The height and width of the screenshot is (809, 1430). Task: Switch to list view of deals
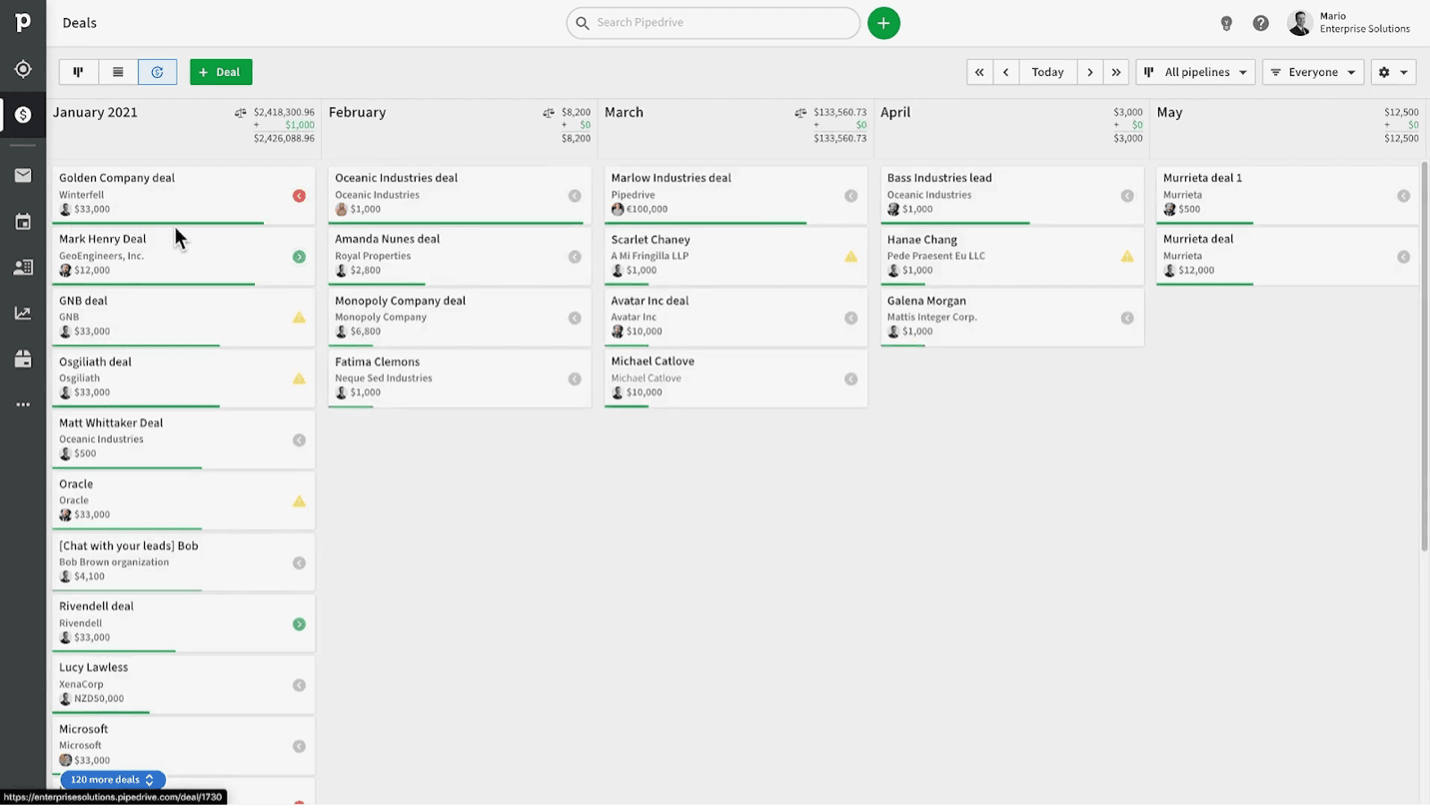[x=118, y=71]
